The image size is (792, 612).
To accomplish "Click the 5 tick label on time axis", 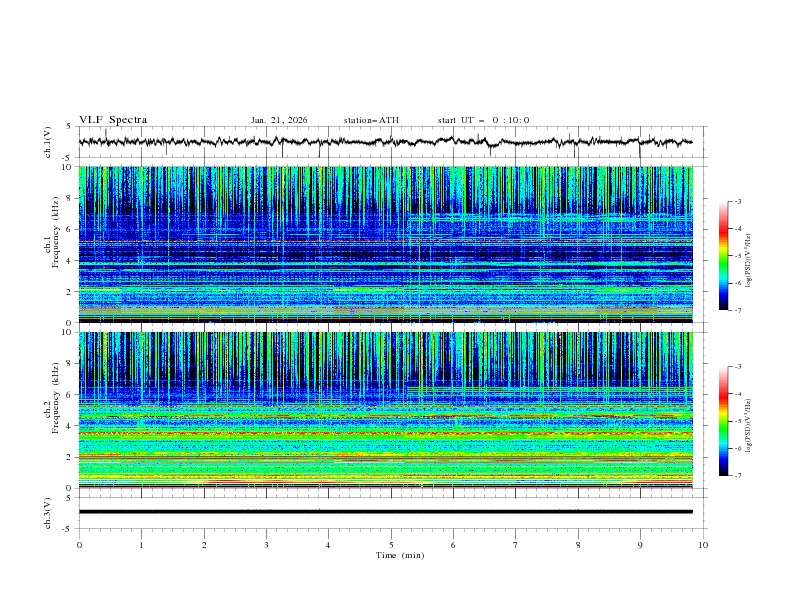I will click(x=391, y=545).
